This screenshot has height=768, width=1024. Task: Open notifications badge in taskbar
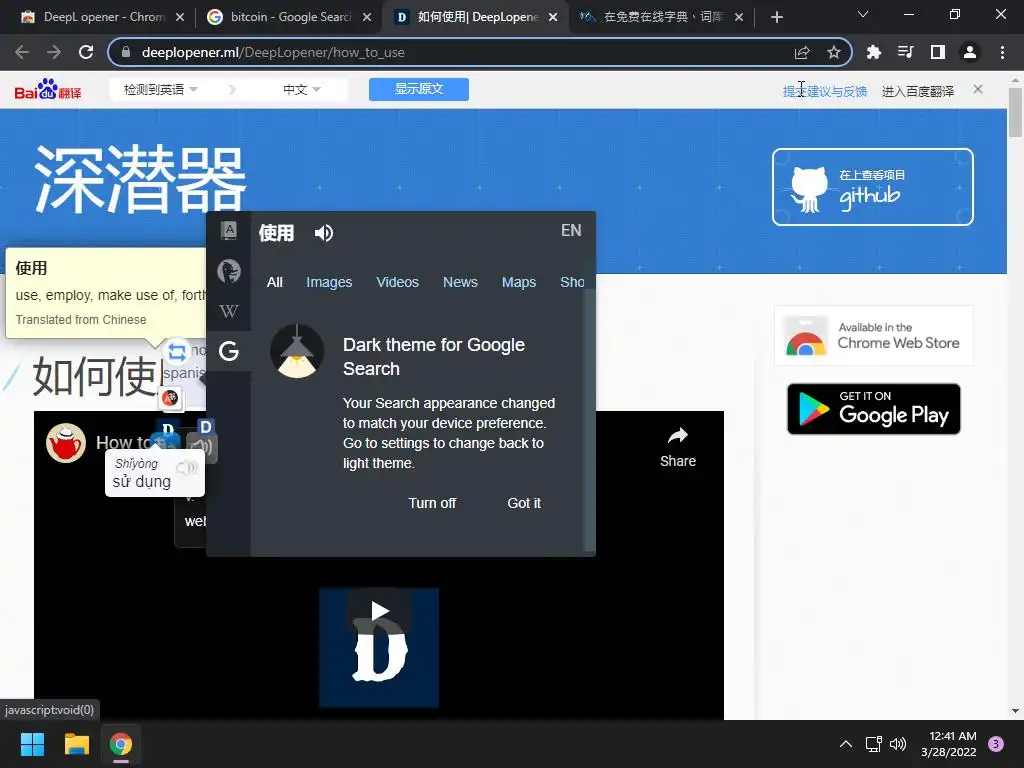tap(996, 744)
